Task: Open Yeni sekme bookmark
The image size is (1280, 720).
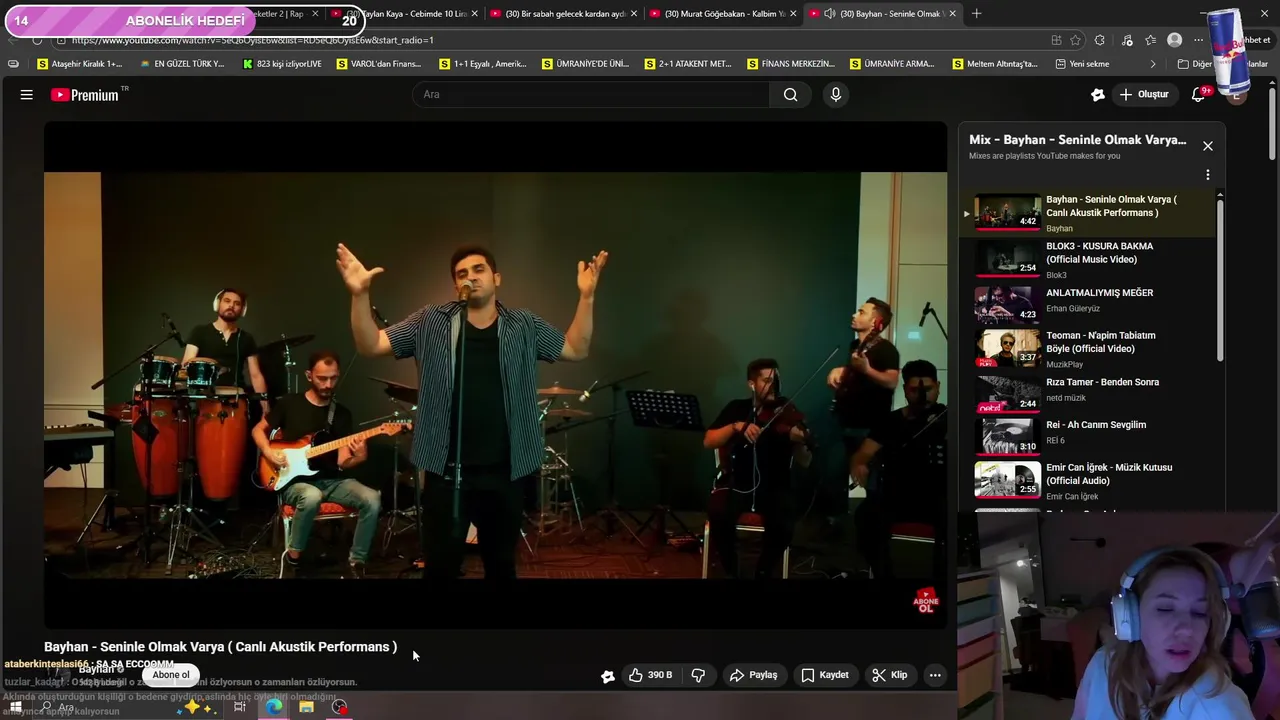Action: [x=1082, y=64]
